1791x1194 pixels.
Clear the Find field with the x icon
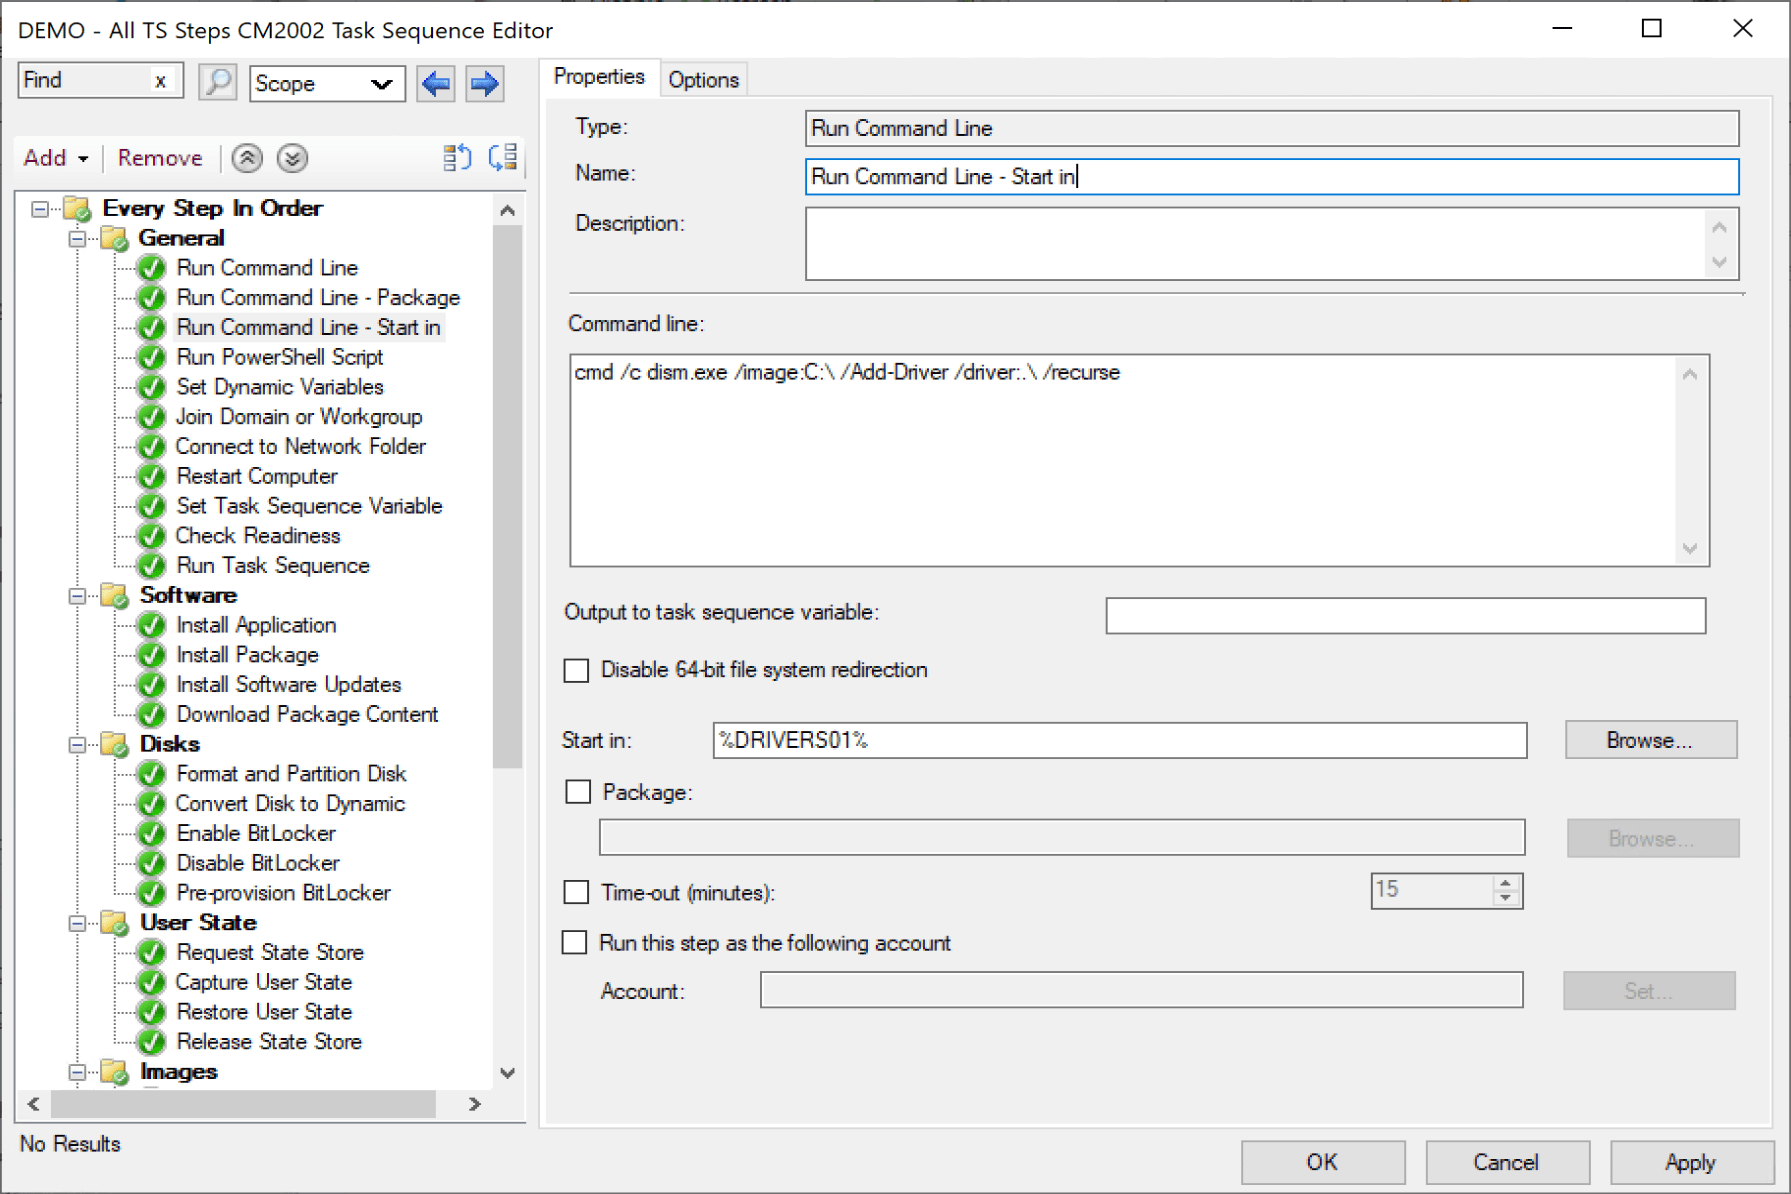(163, 80)
